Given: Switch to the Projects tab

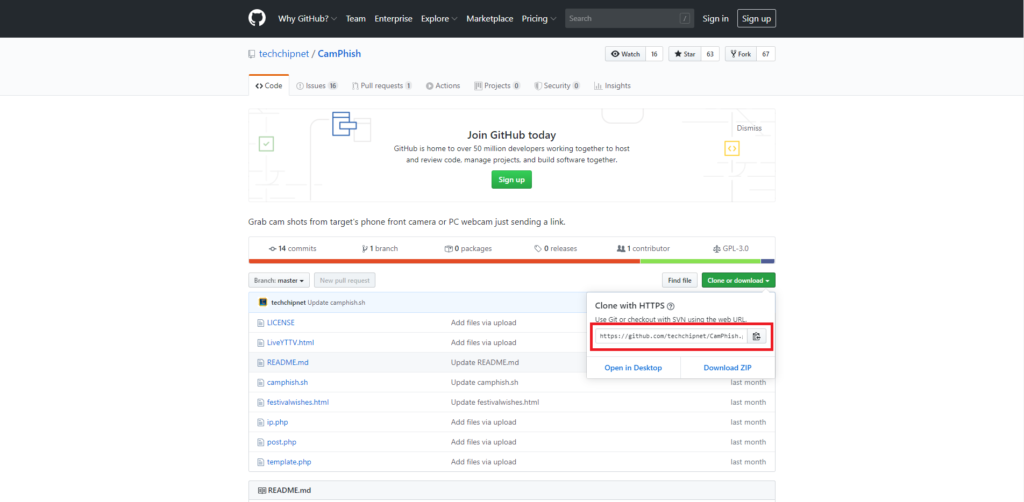Looking at the screenshot, I should (497, 86).
